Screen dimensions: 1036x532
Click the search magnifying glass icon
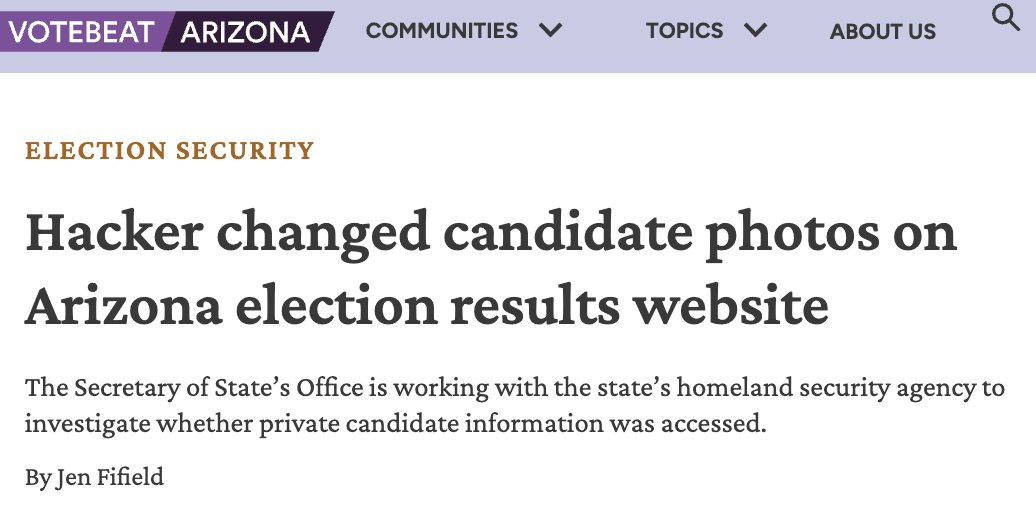(x=1005, y=18)
